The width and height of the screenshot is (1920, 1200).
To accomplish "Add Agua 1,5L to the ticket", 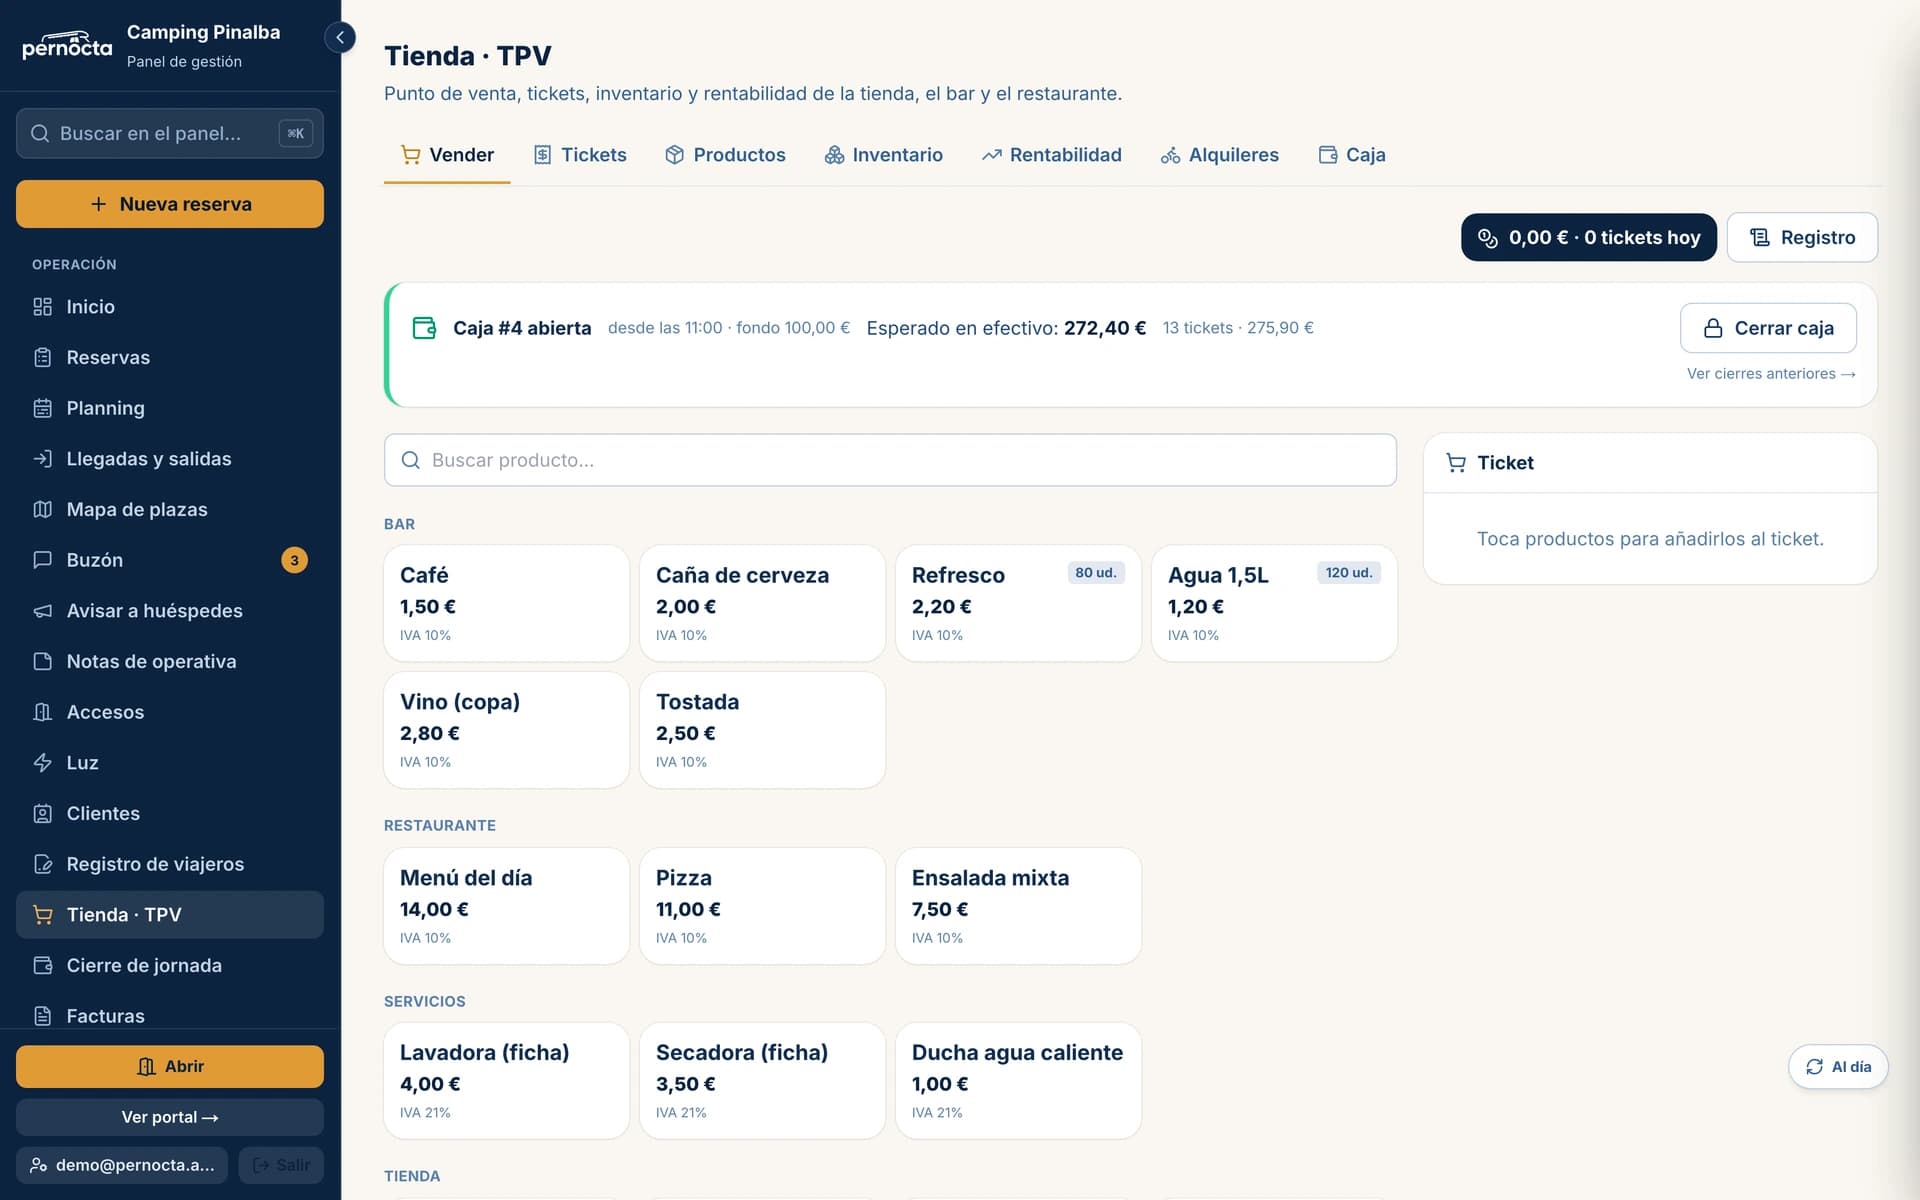I will tap(1274, 603).
